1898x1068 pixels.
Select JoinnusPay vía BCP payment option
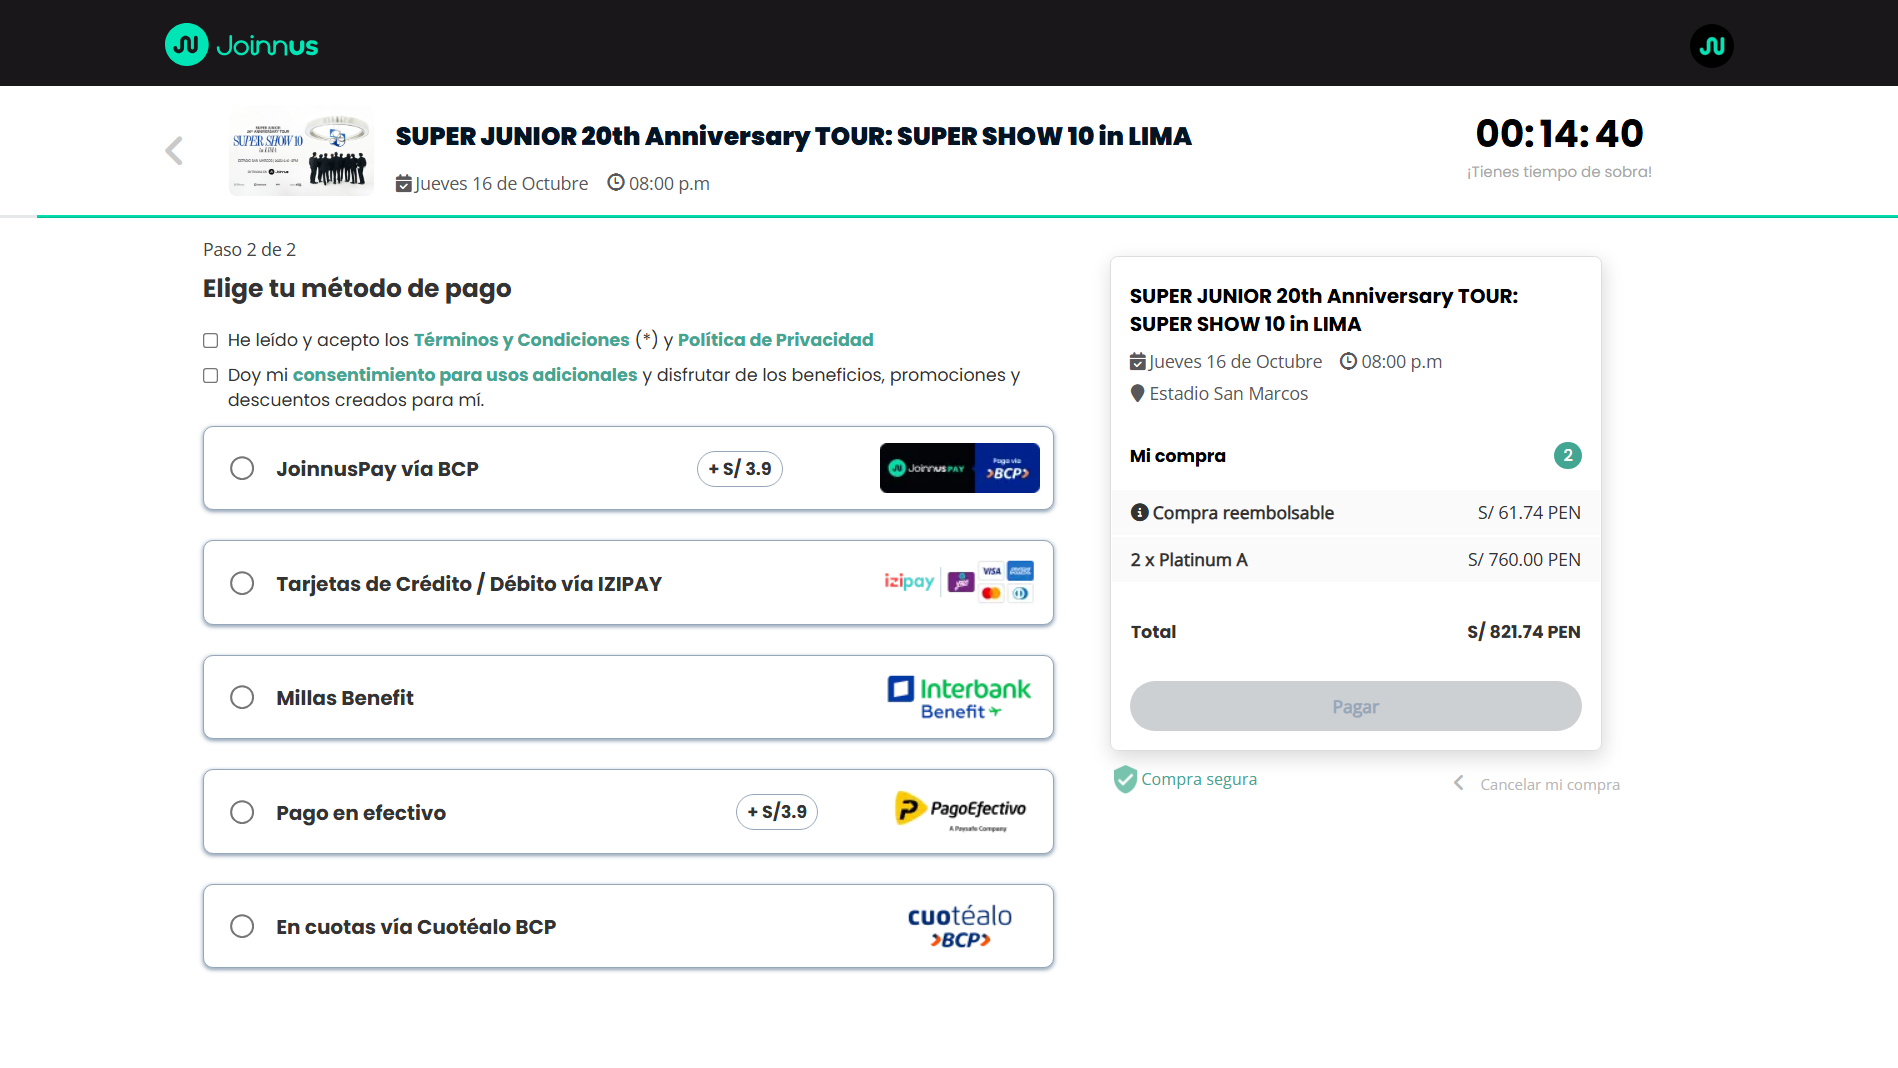pyautogui.click(x=242, y=468)
